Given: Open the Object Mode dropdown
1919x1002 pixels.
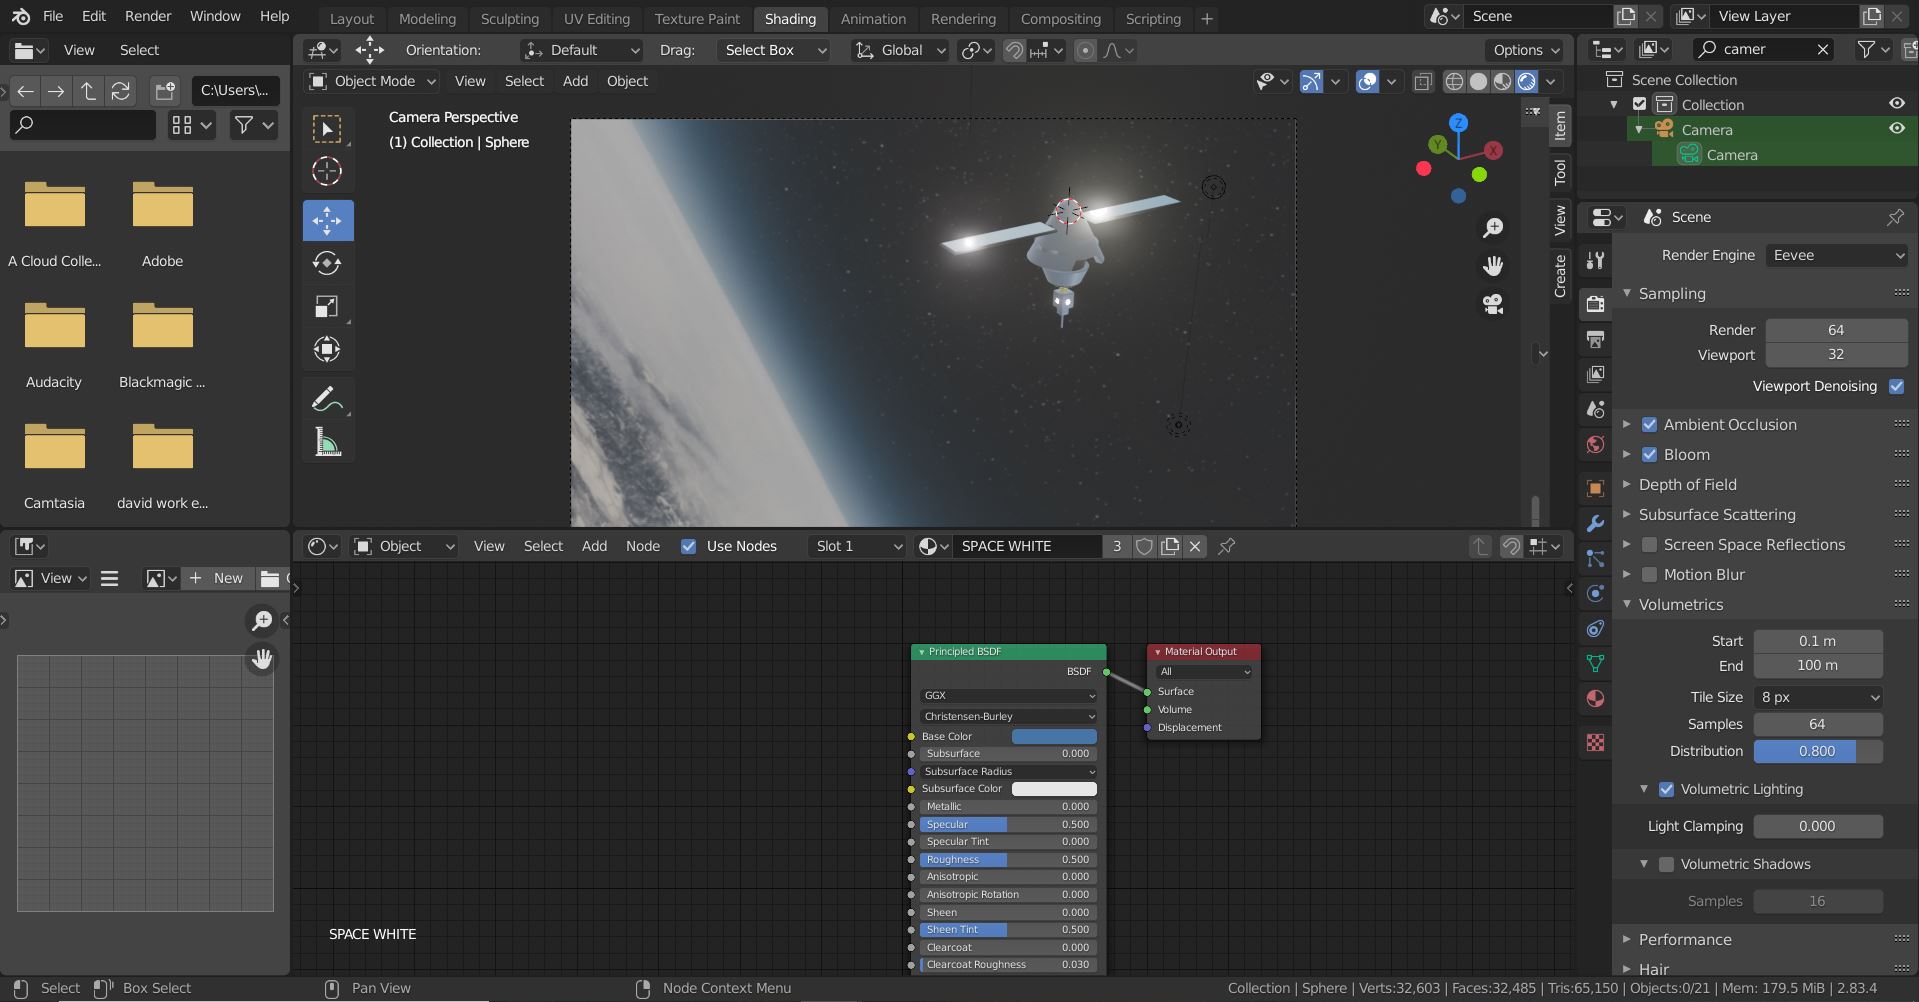Looking at the screenshot, I should (373, 81).
